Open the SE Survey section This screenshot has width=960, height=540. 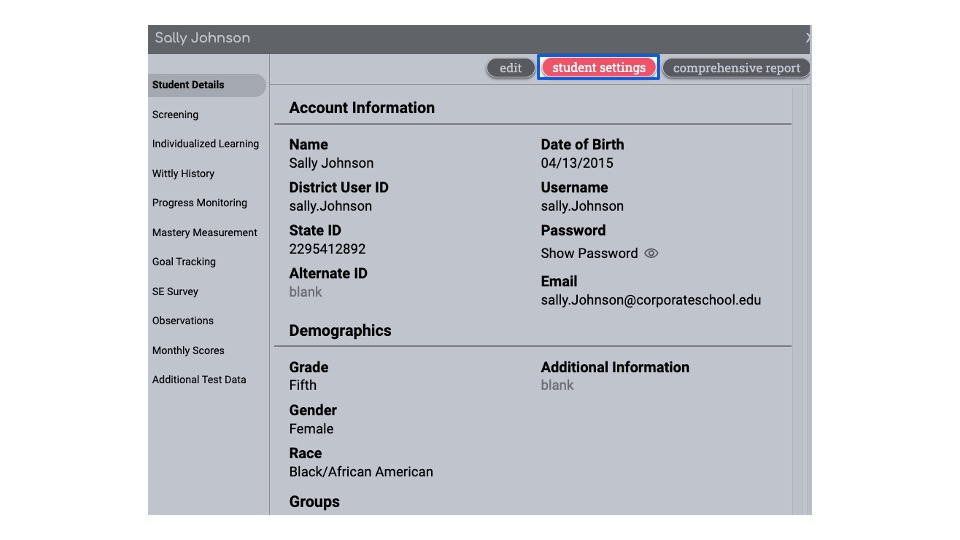175,291
